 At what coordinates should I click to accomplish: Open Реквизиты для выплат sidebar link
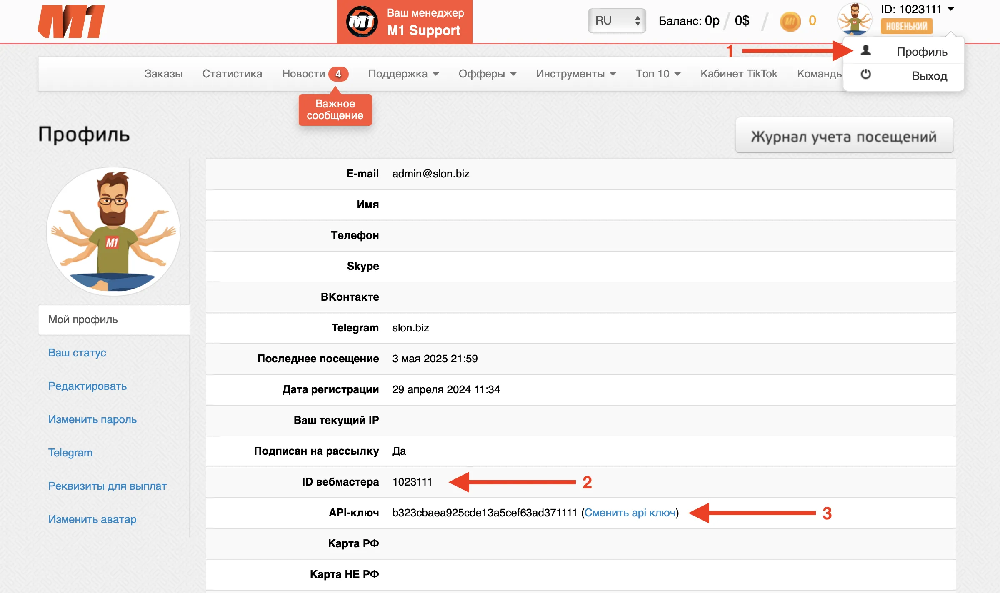click(x=107, y=486)
